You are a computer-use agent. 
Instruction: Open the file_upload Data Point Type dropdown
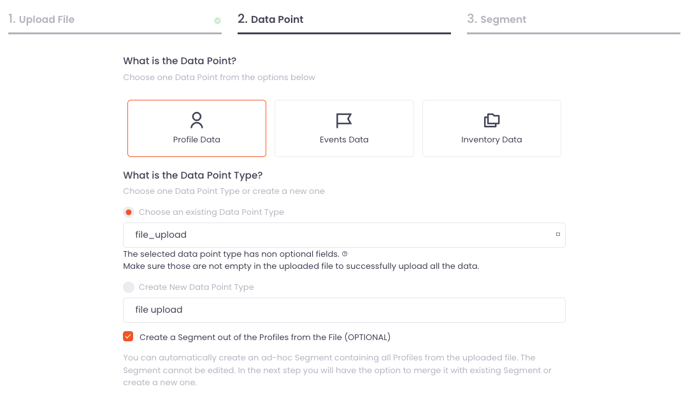click(344, 235)
